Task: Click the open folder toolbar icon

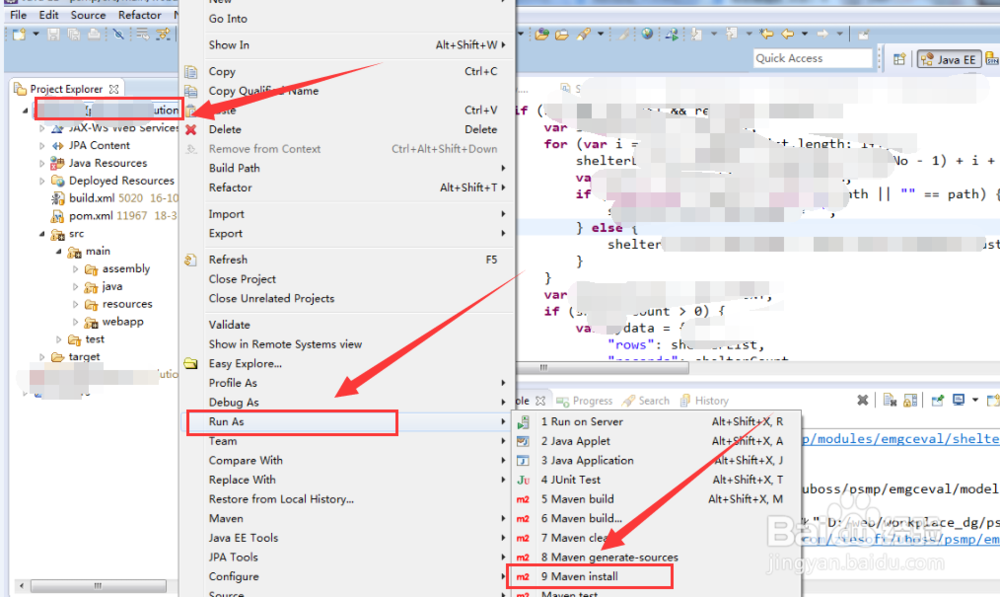Action: click(562, 34)
